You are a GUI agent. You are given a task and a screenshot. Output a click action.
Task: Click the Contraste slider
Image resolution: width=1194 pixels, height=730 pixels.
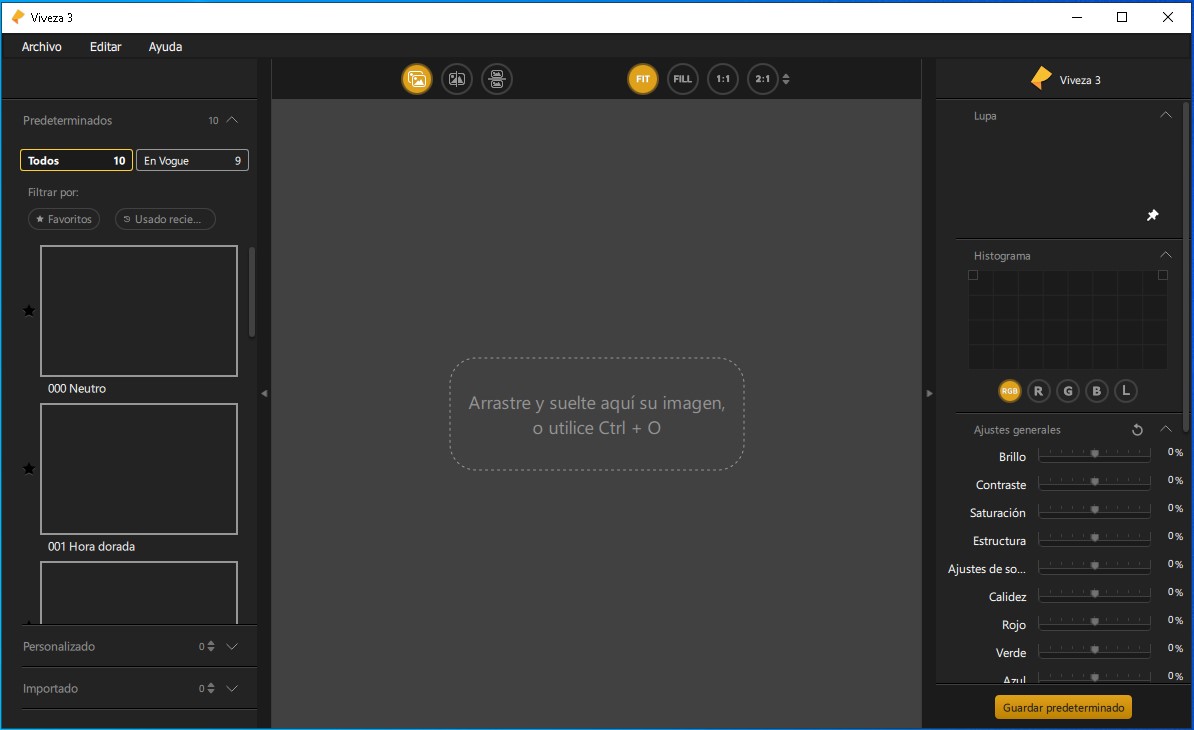pyautogui.click(x=1094, y=483)
